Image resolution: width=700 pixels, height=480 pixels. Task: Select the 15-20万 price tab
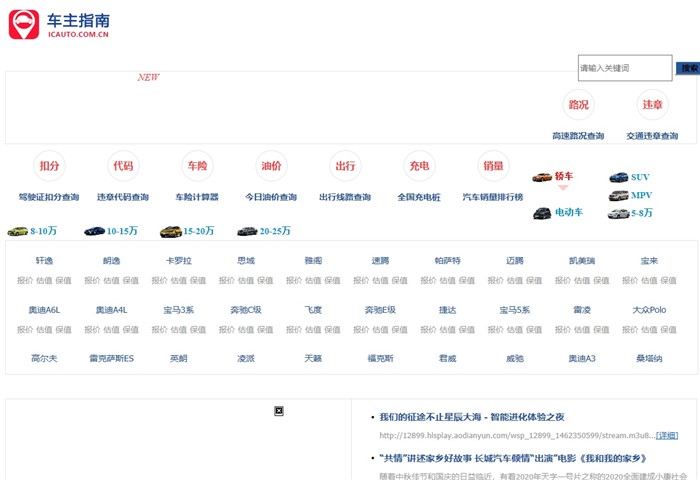coord(199,231)
